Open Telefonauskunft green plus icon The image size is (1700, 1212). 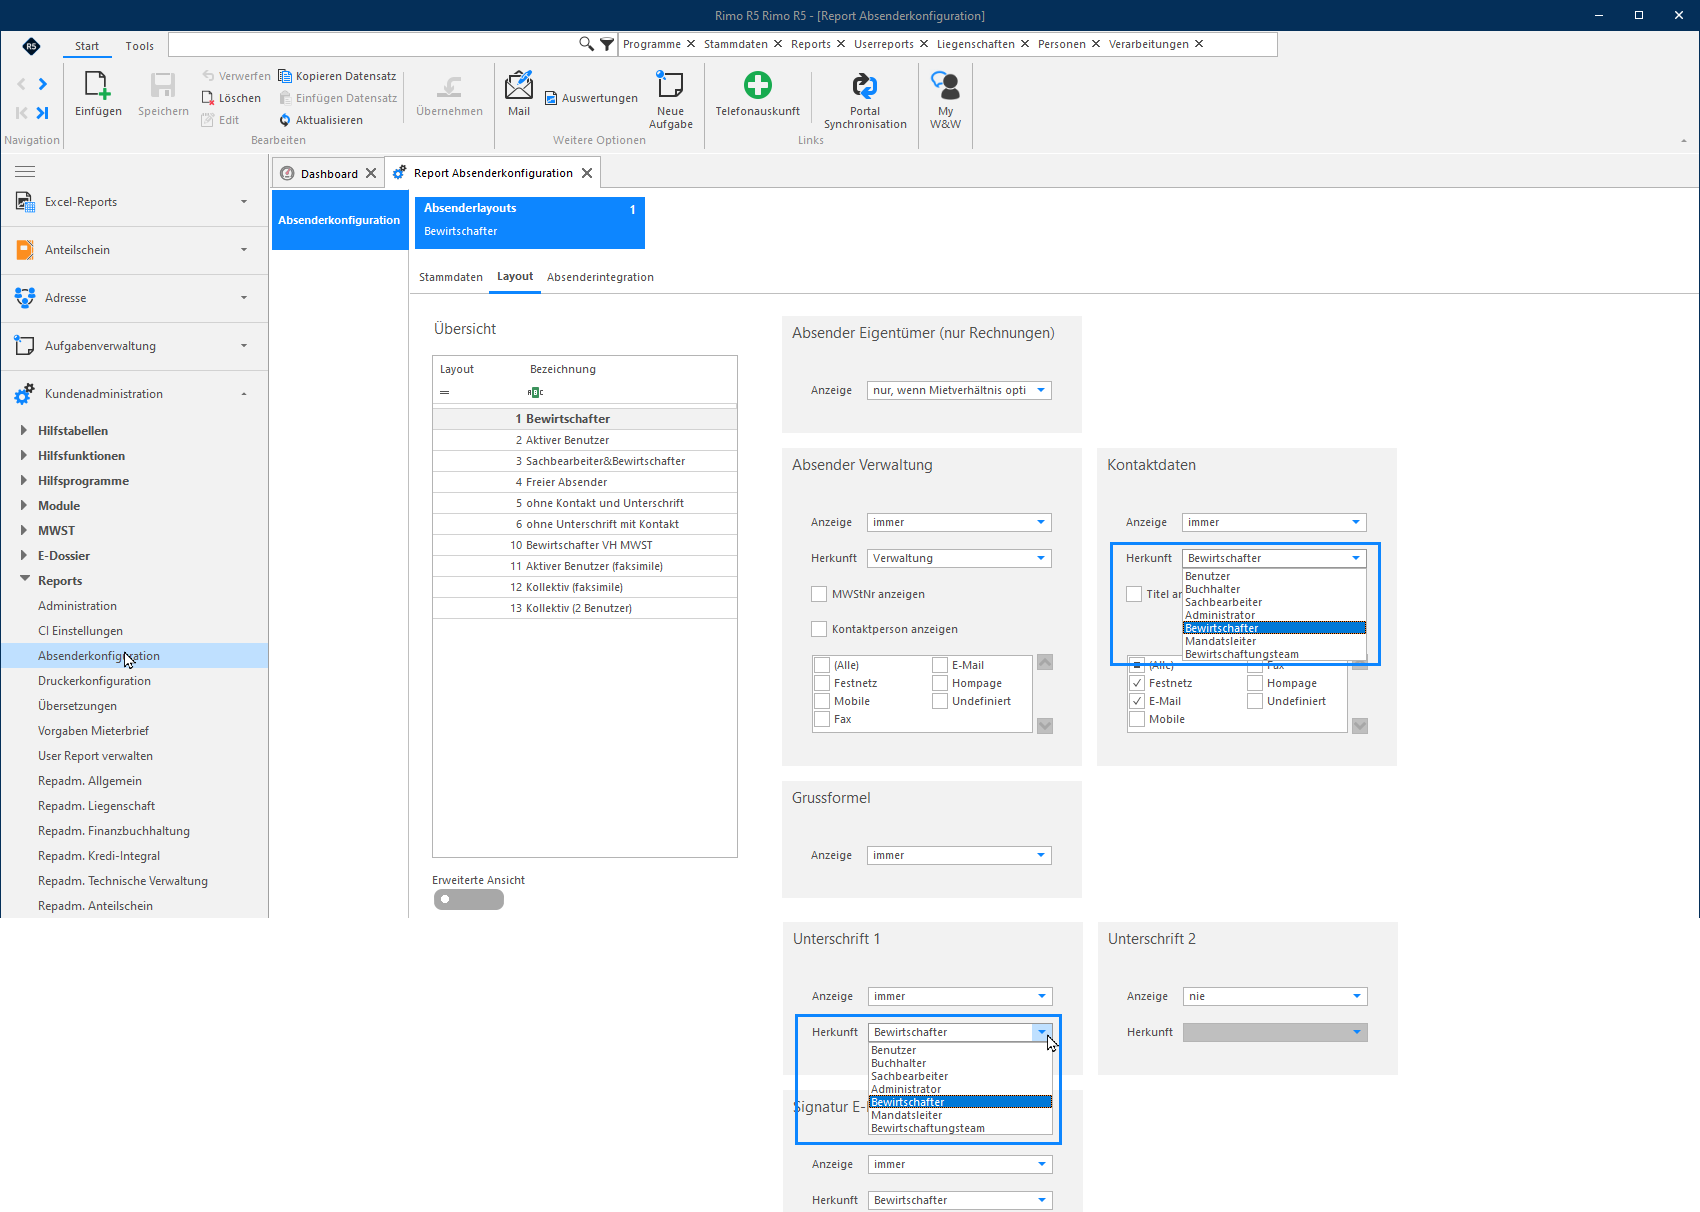click(758, 86)
